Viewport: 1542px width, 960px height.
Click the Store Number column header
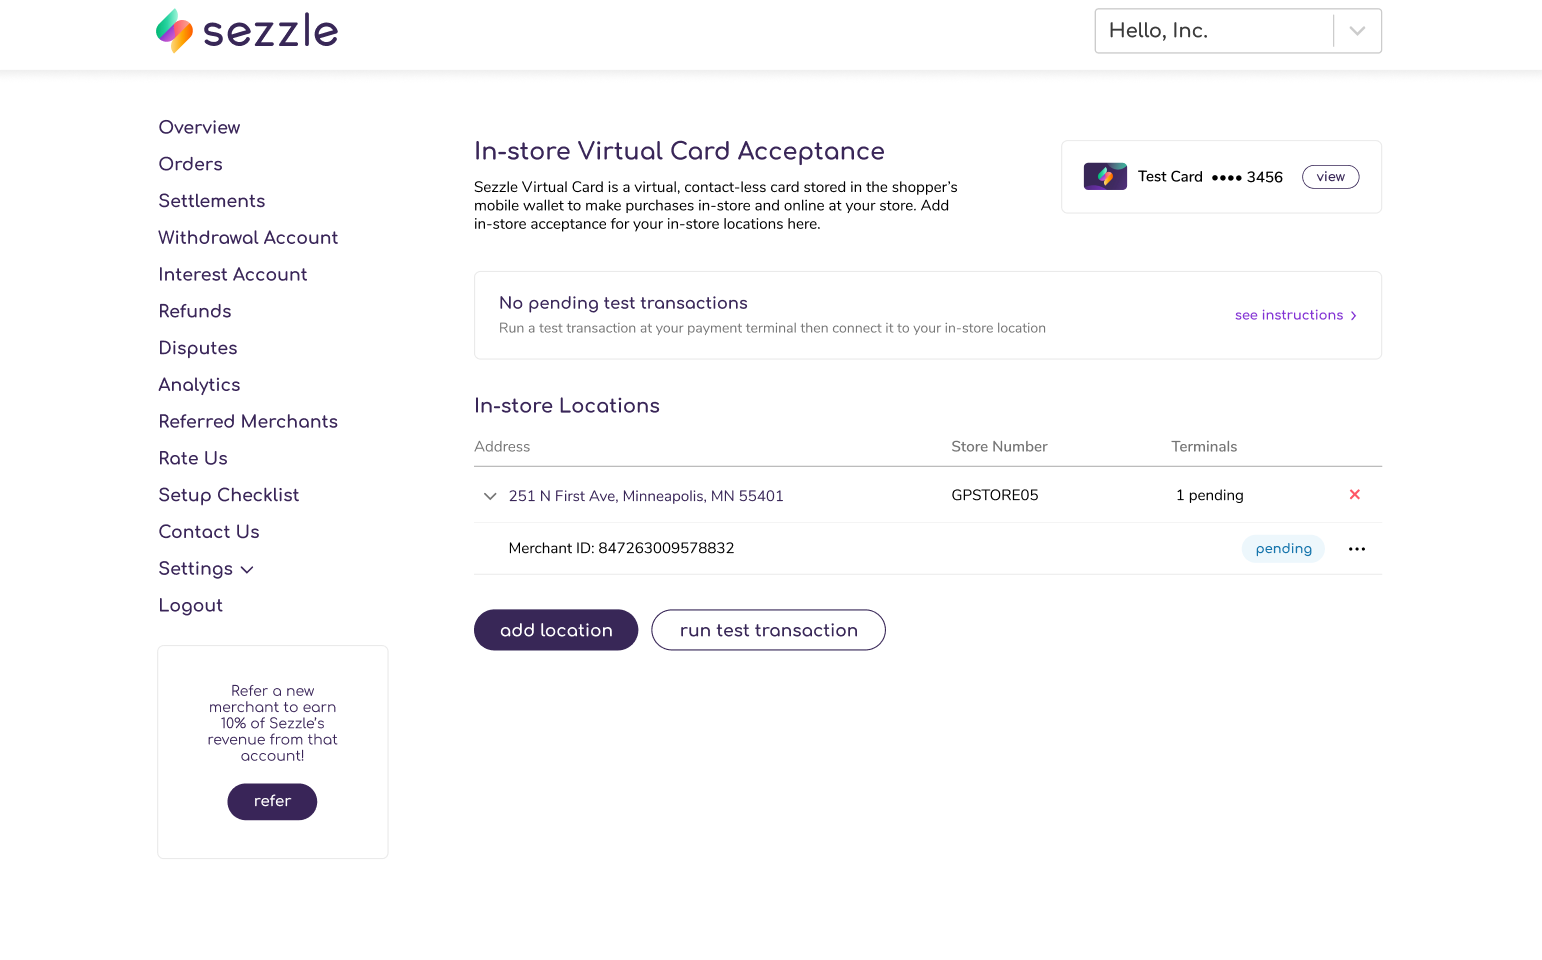(999, 447)
